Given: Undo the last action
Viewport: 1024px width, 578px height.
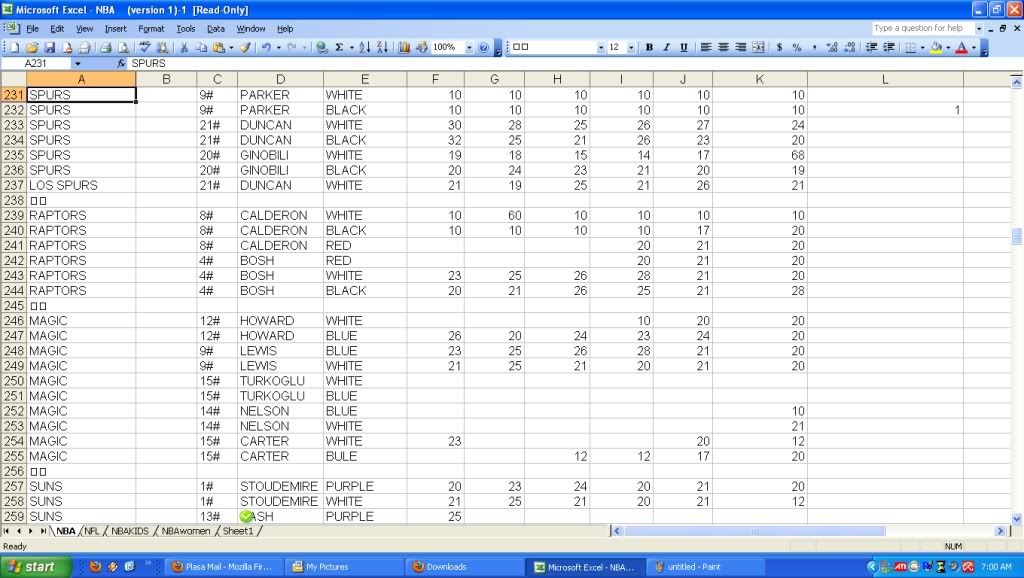Looking at the screenshot, I should click(x=266, y=47).
